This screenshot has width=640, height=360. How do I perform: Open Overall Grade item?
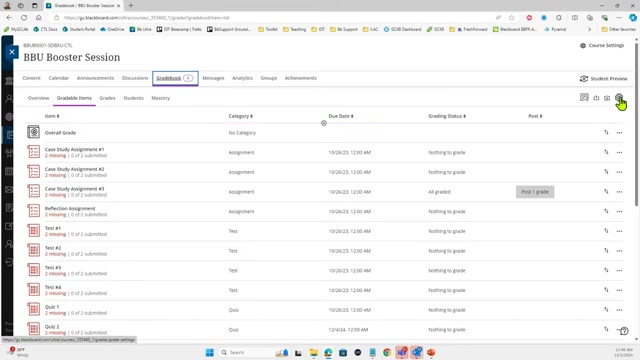60,133
